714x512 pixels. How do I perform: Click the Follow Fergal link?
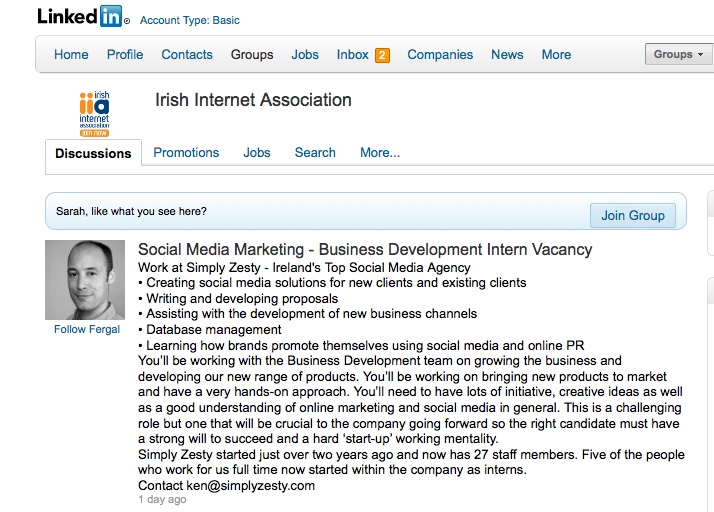pyautogui.click(x=86, y=329)
